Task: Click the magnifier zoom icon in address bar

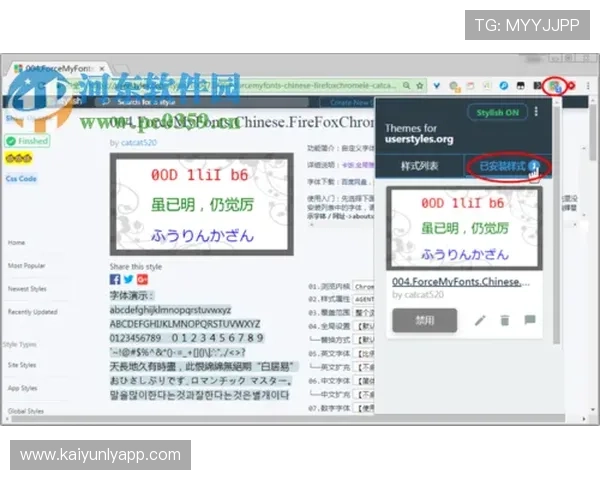Action: [406, 85]
